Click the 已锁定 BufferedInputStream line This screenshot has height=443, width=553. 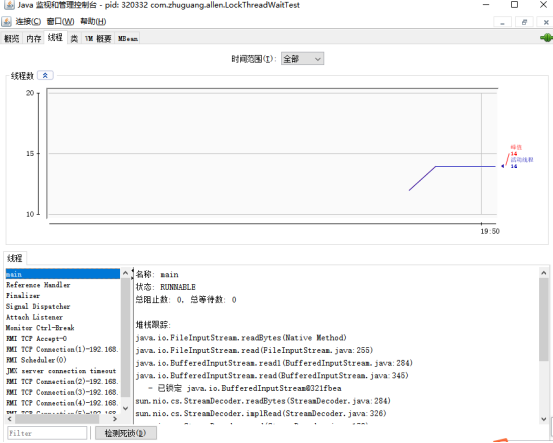point(245,388)
